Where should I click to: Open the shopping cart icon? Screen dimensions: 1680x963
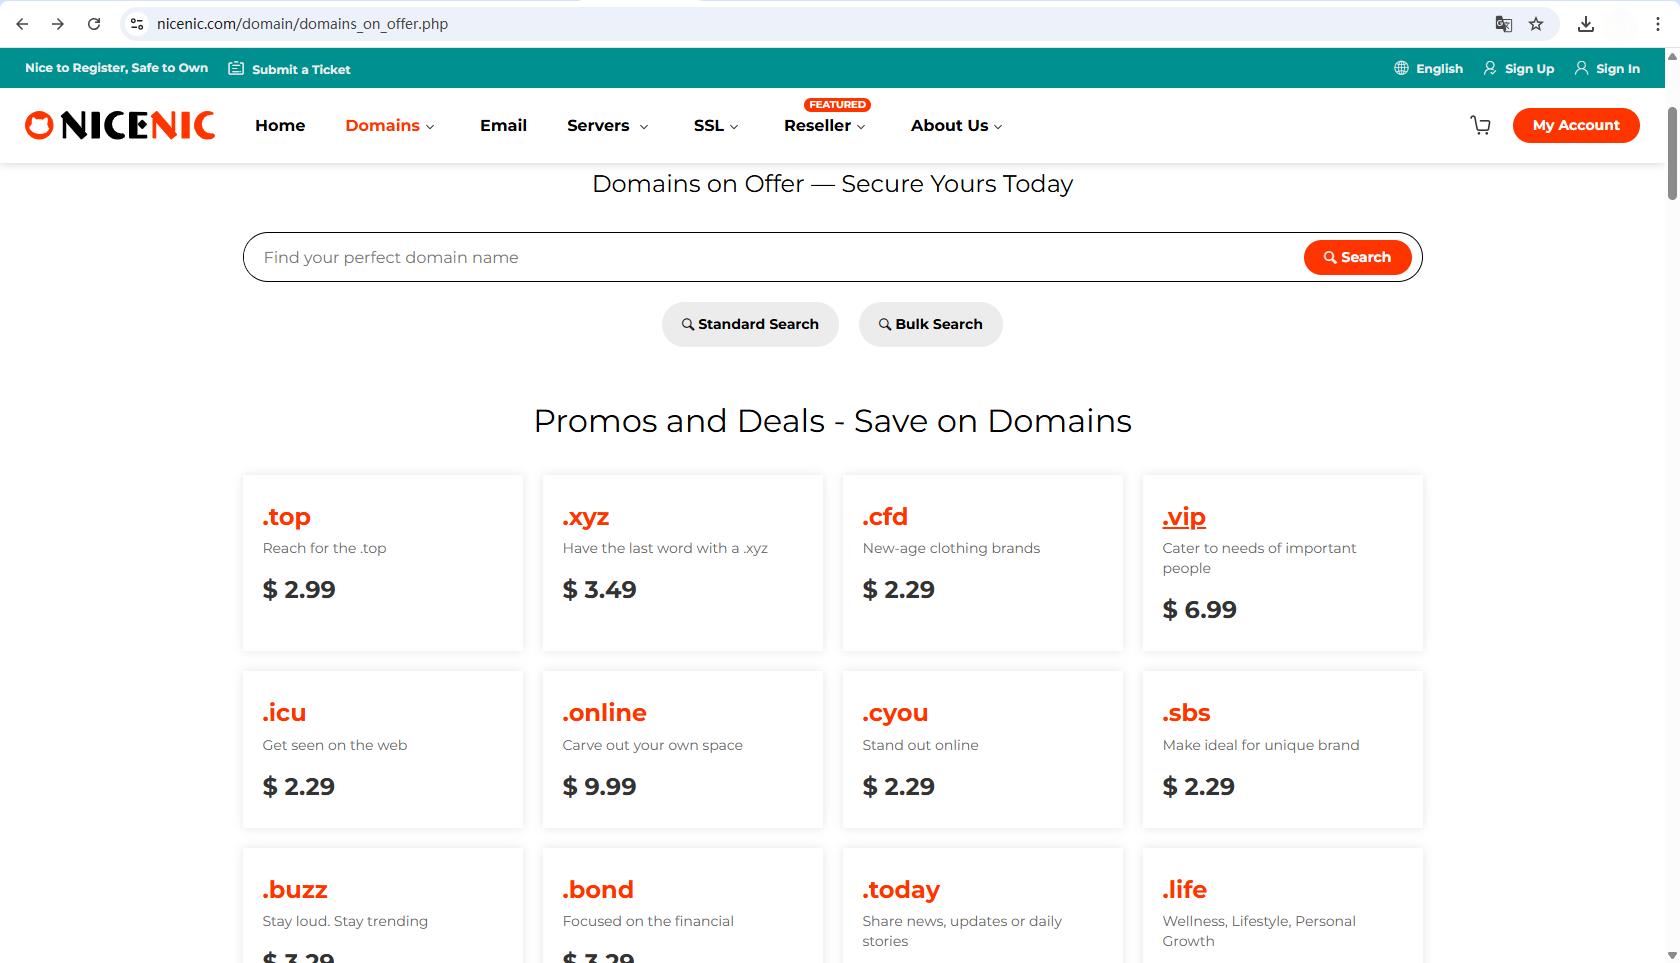1480,125
